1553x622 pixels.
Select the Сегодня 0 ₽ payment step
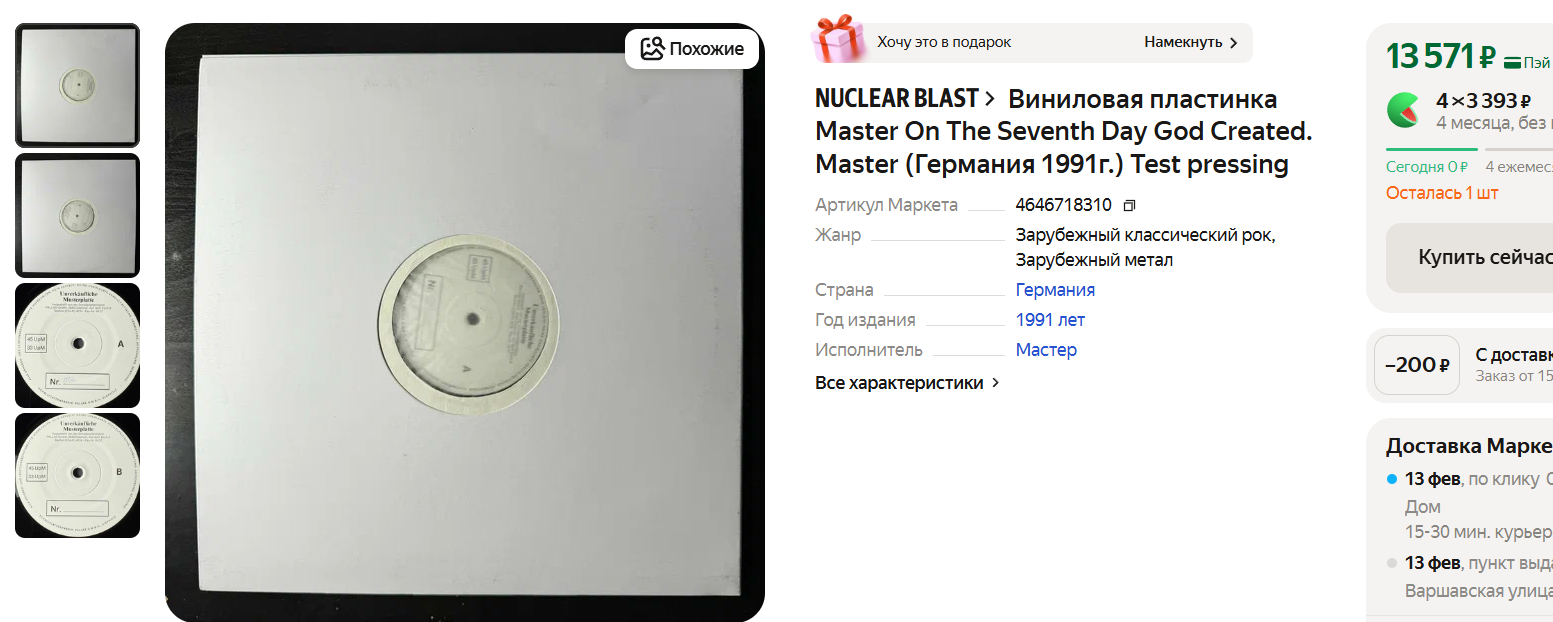coord(1426,167)
